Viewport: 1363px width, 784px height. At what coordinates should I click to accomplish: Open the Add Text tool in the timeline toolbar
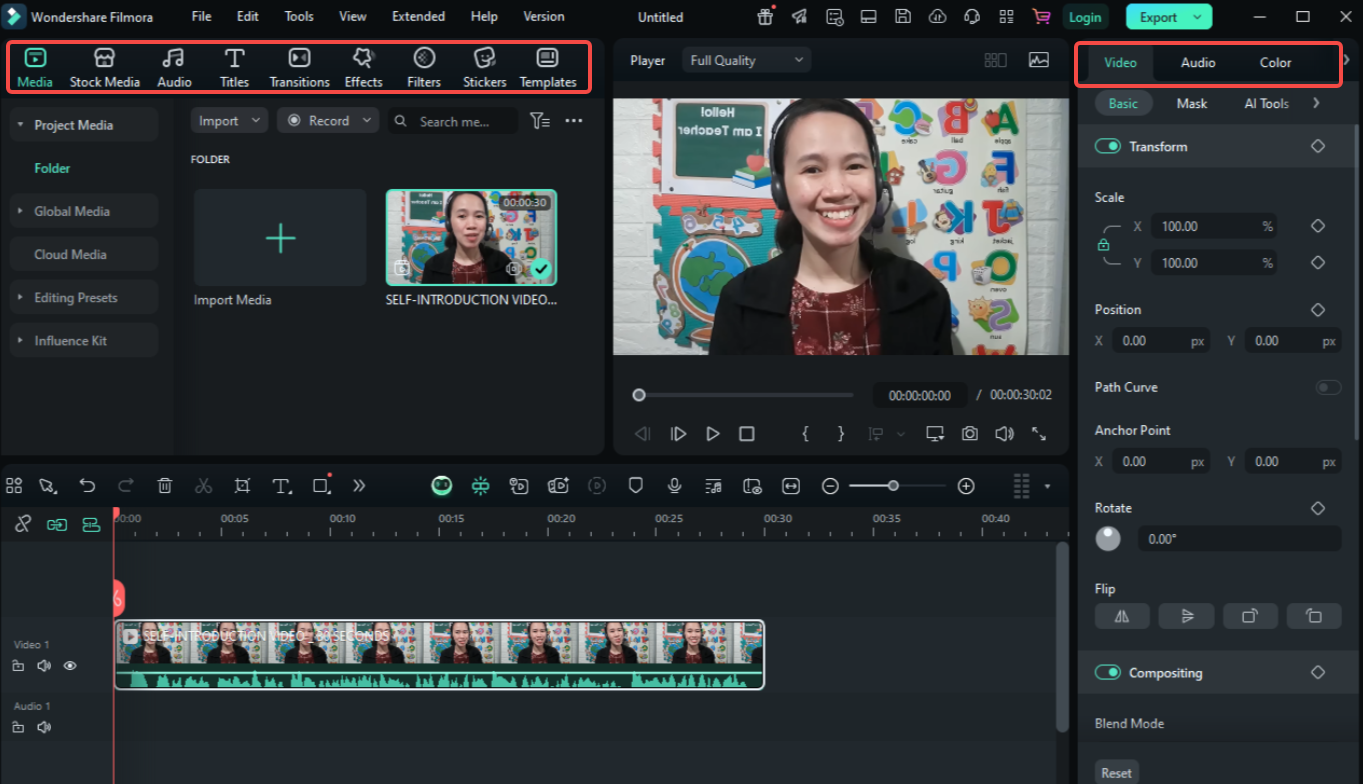[x=281, y=485]
